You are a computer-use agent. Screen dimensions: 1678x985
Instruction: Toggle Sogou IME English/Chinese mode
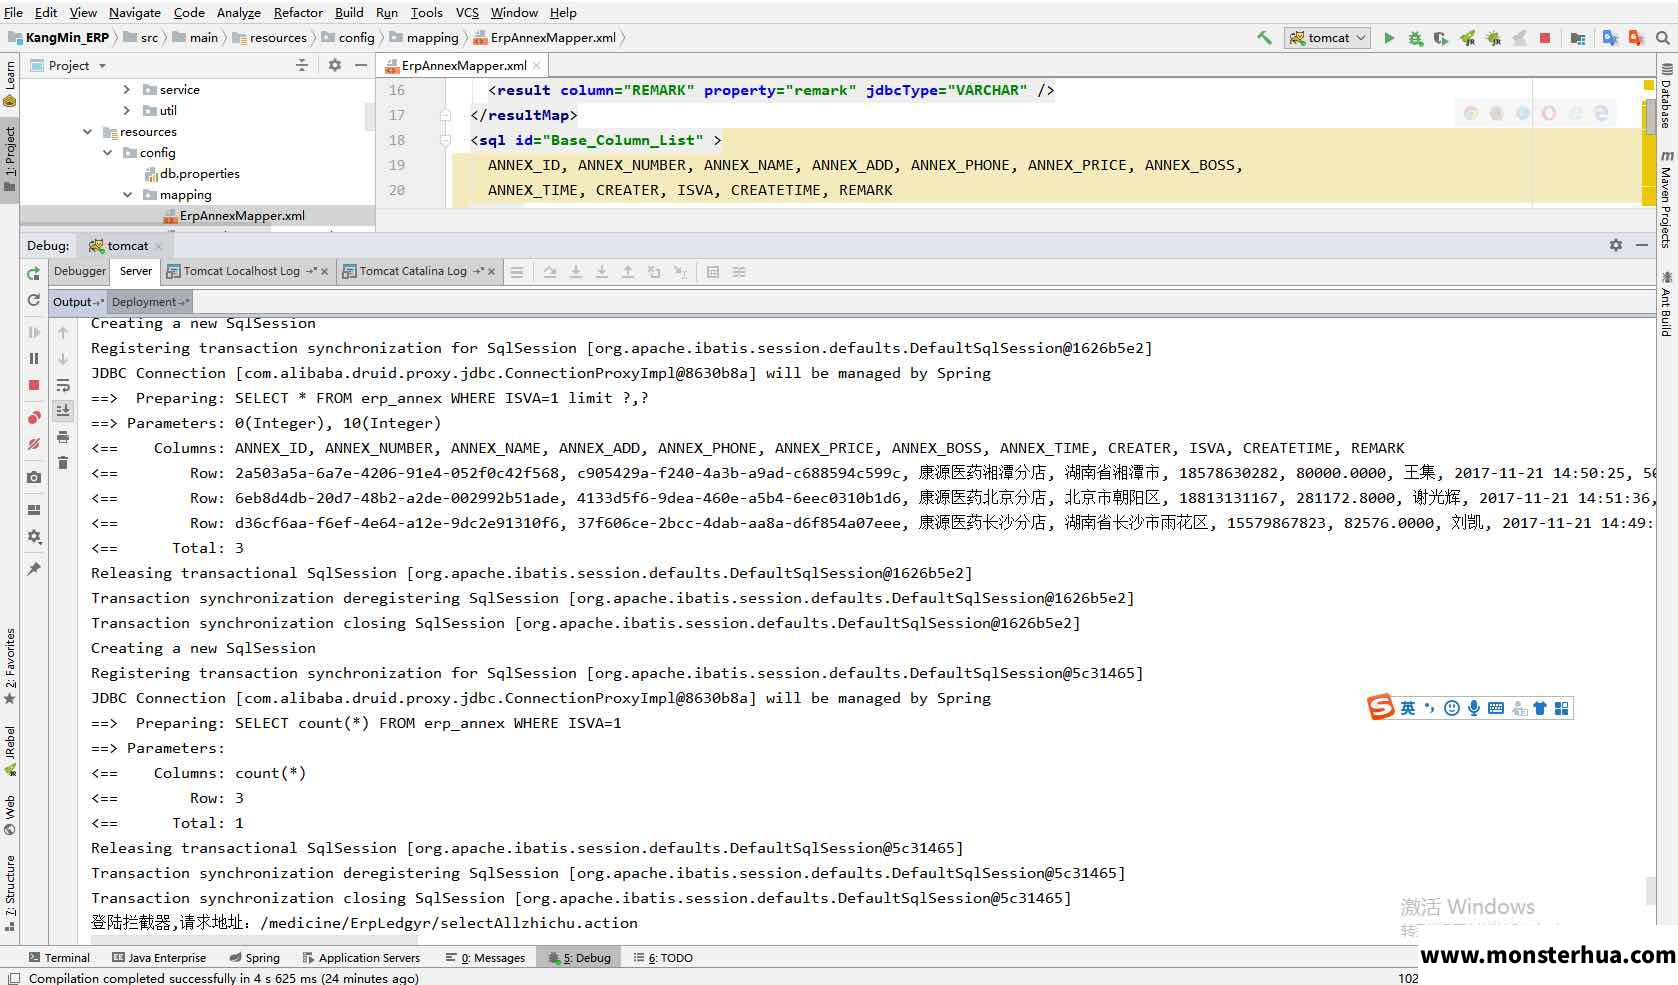point(1408,708)
